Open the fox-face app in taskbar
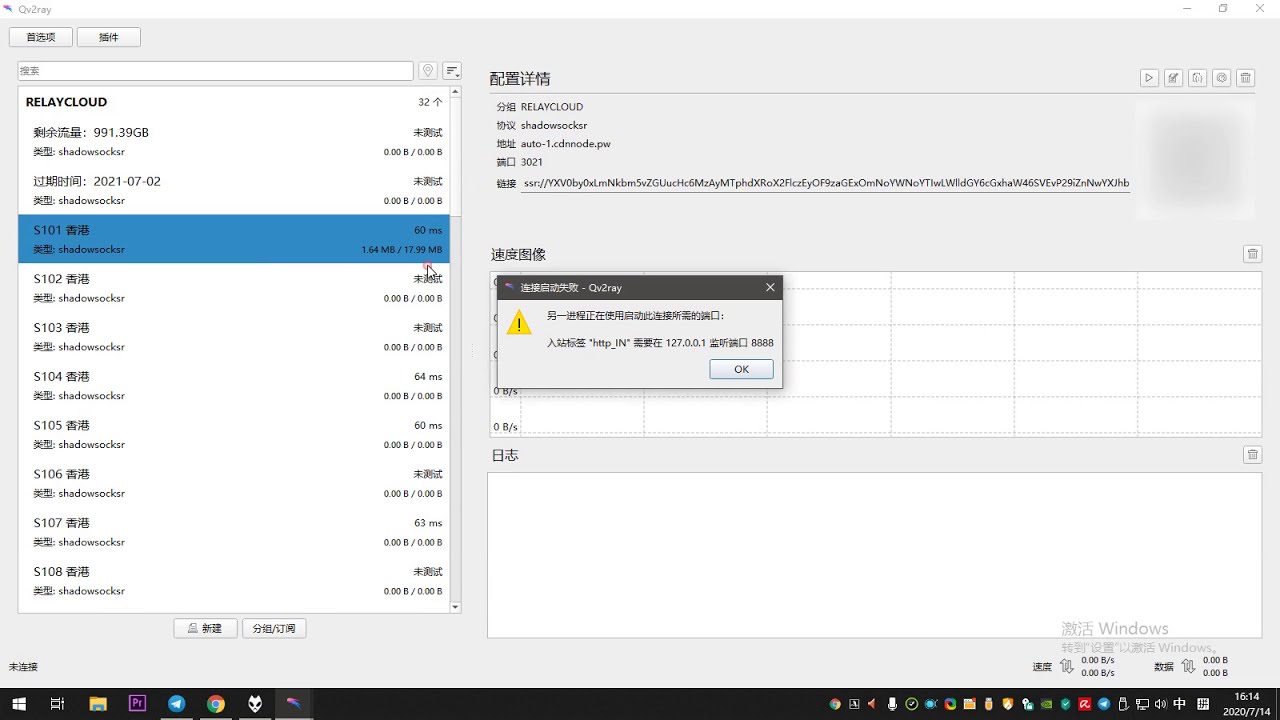The height and width of the screenshot is (720, 1280). point(255,704)
